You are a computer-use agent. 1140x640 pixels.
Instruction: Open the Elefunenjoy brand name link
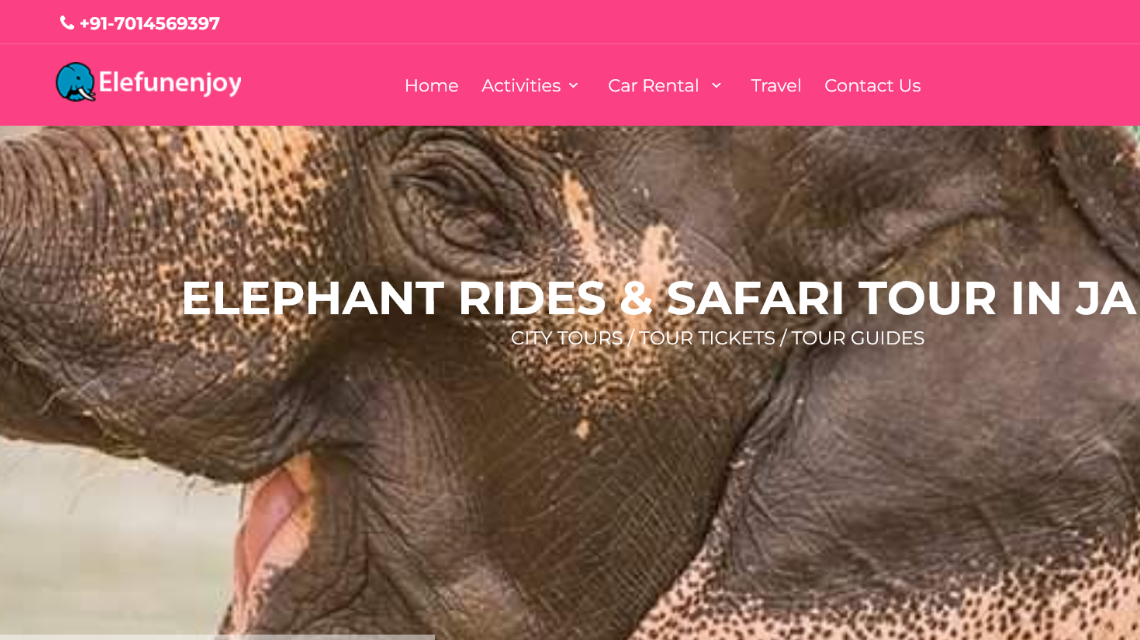(170, 83)
